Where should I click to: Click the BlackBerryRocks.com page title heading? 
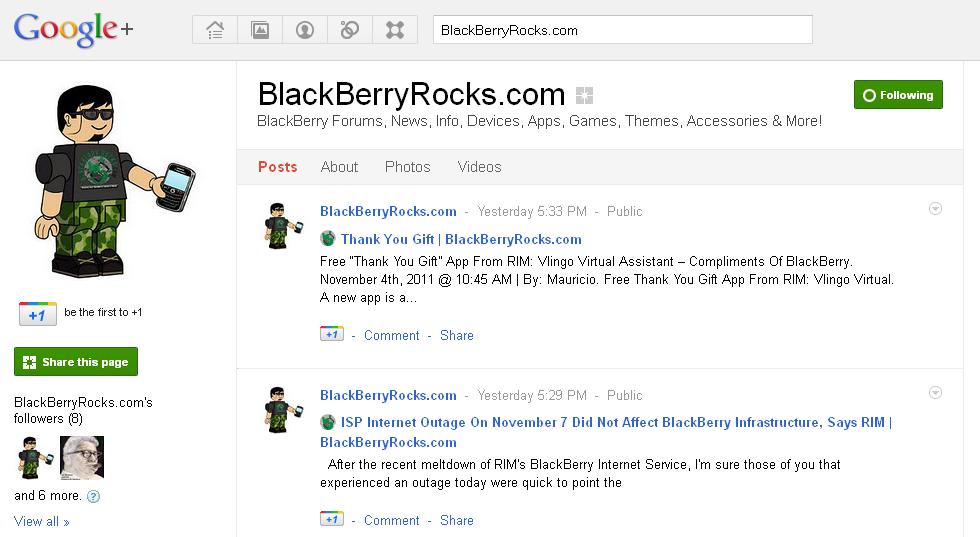(x=411, y=94)
